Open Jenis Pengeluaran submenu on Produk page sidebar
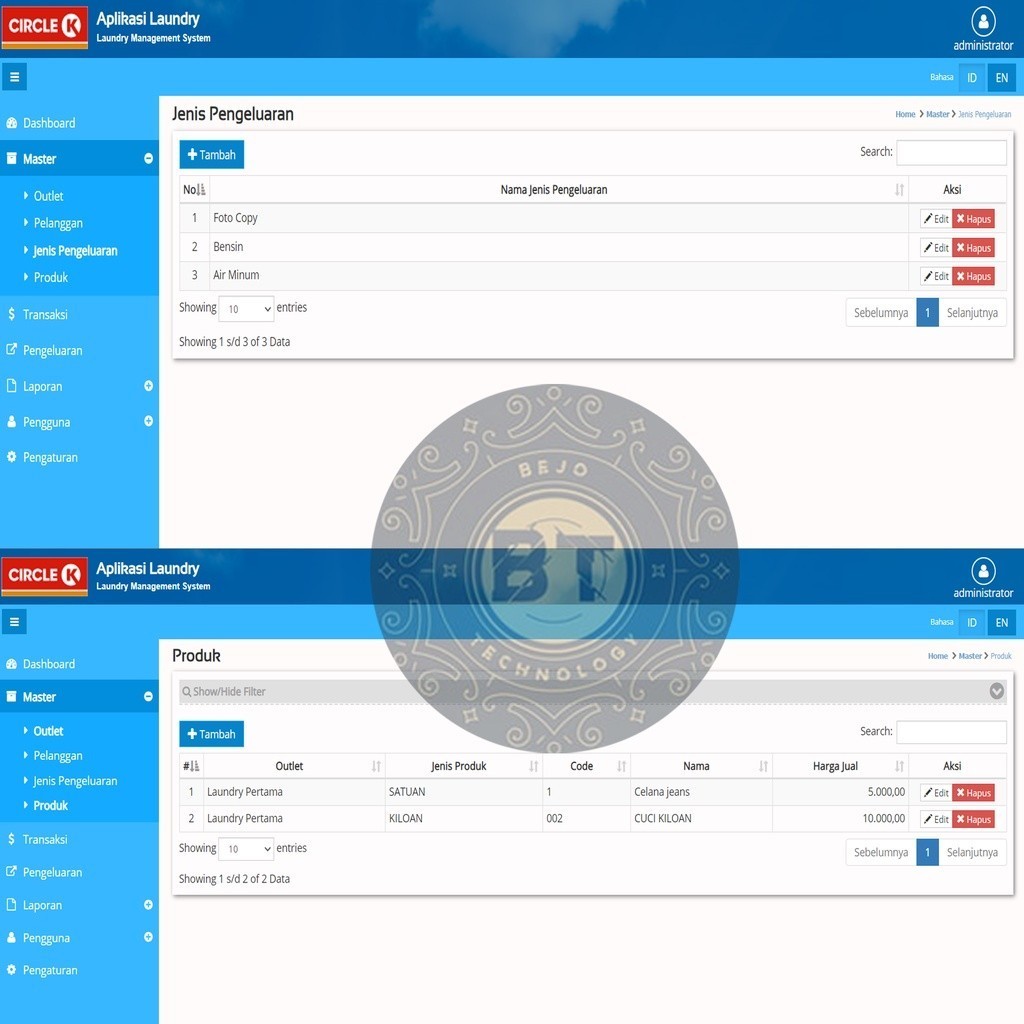The image size is (1024, 1024). tap(75, 780)
